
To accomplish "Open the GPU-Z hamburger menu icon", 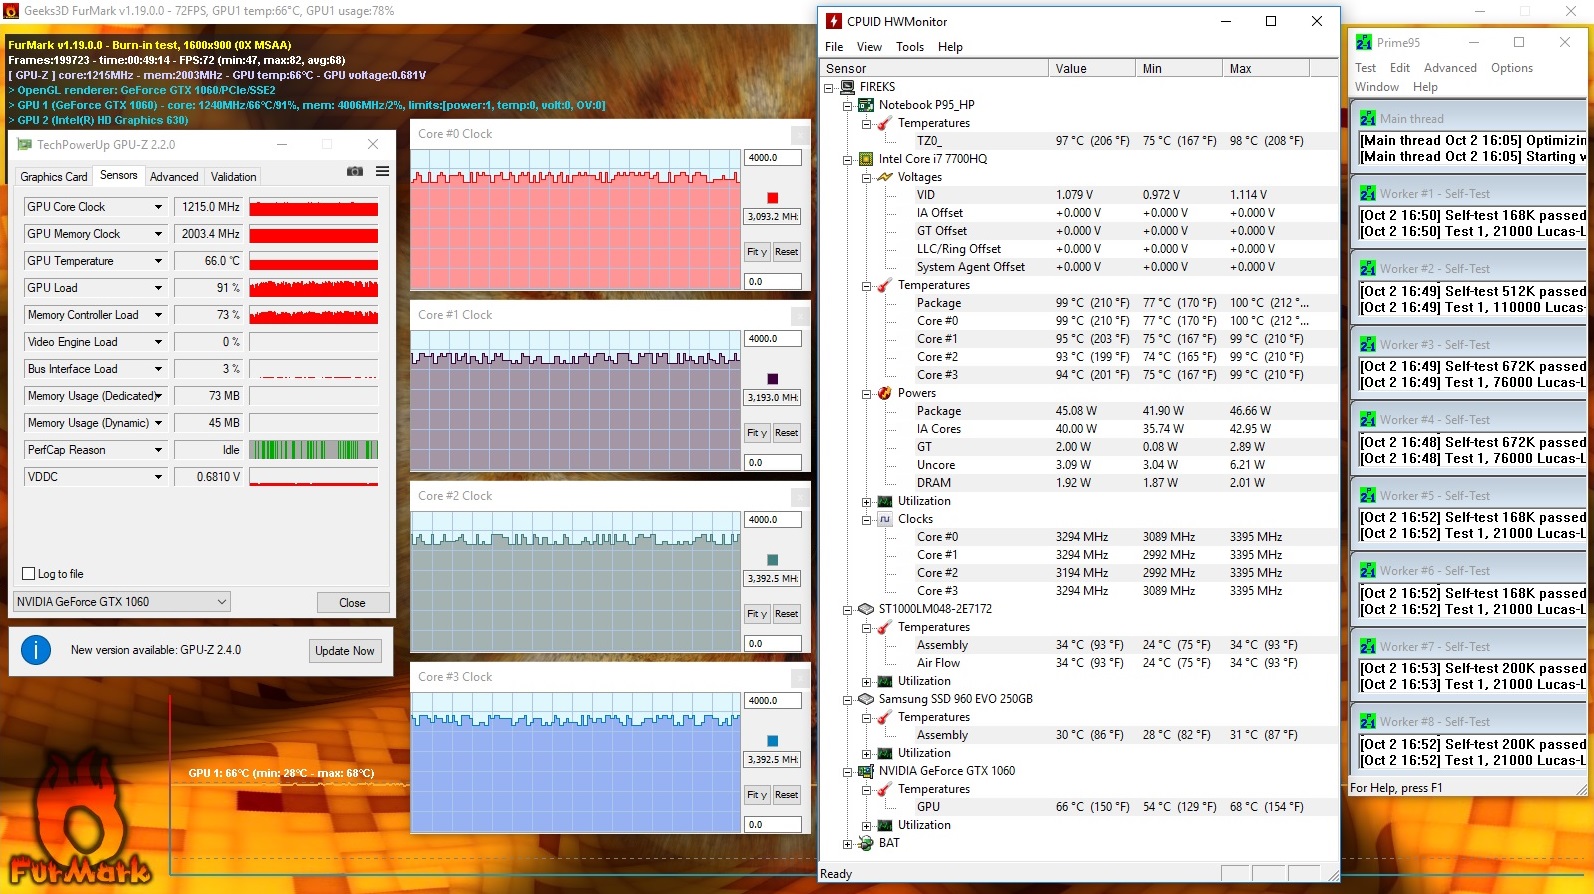I will point(382,171).
